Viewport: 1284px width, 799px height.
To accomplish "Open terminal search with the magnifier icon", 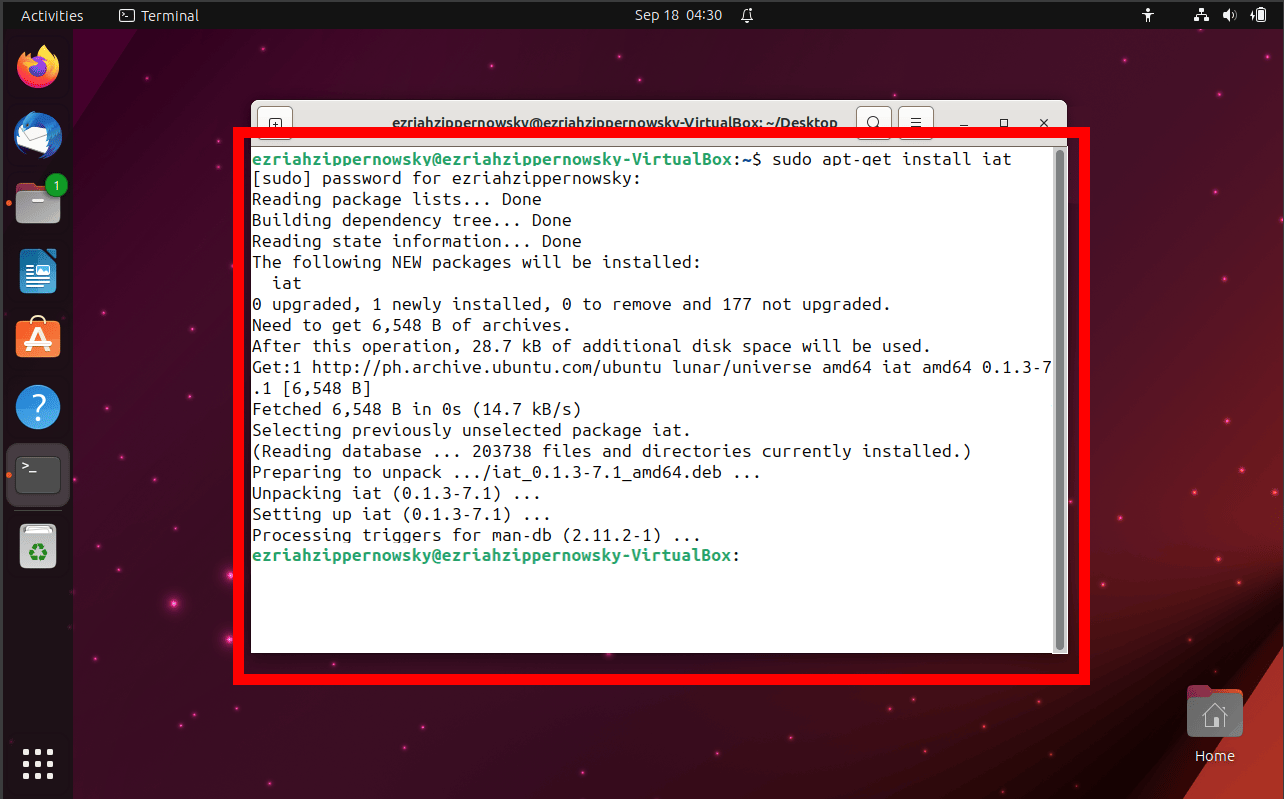I will coord(873,122).
